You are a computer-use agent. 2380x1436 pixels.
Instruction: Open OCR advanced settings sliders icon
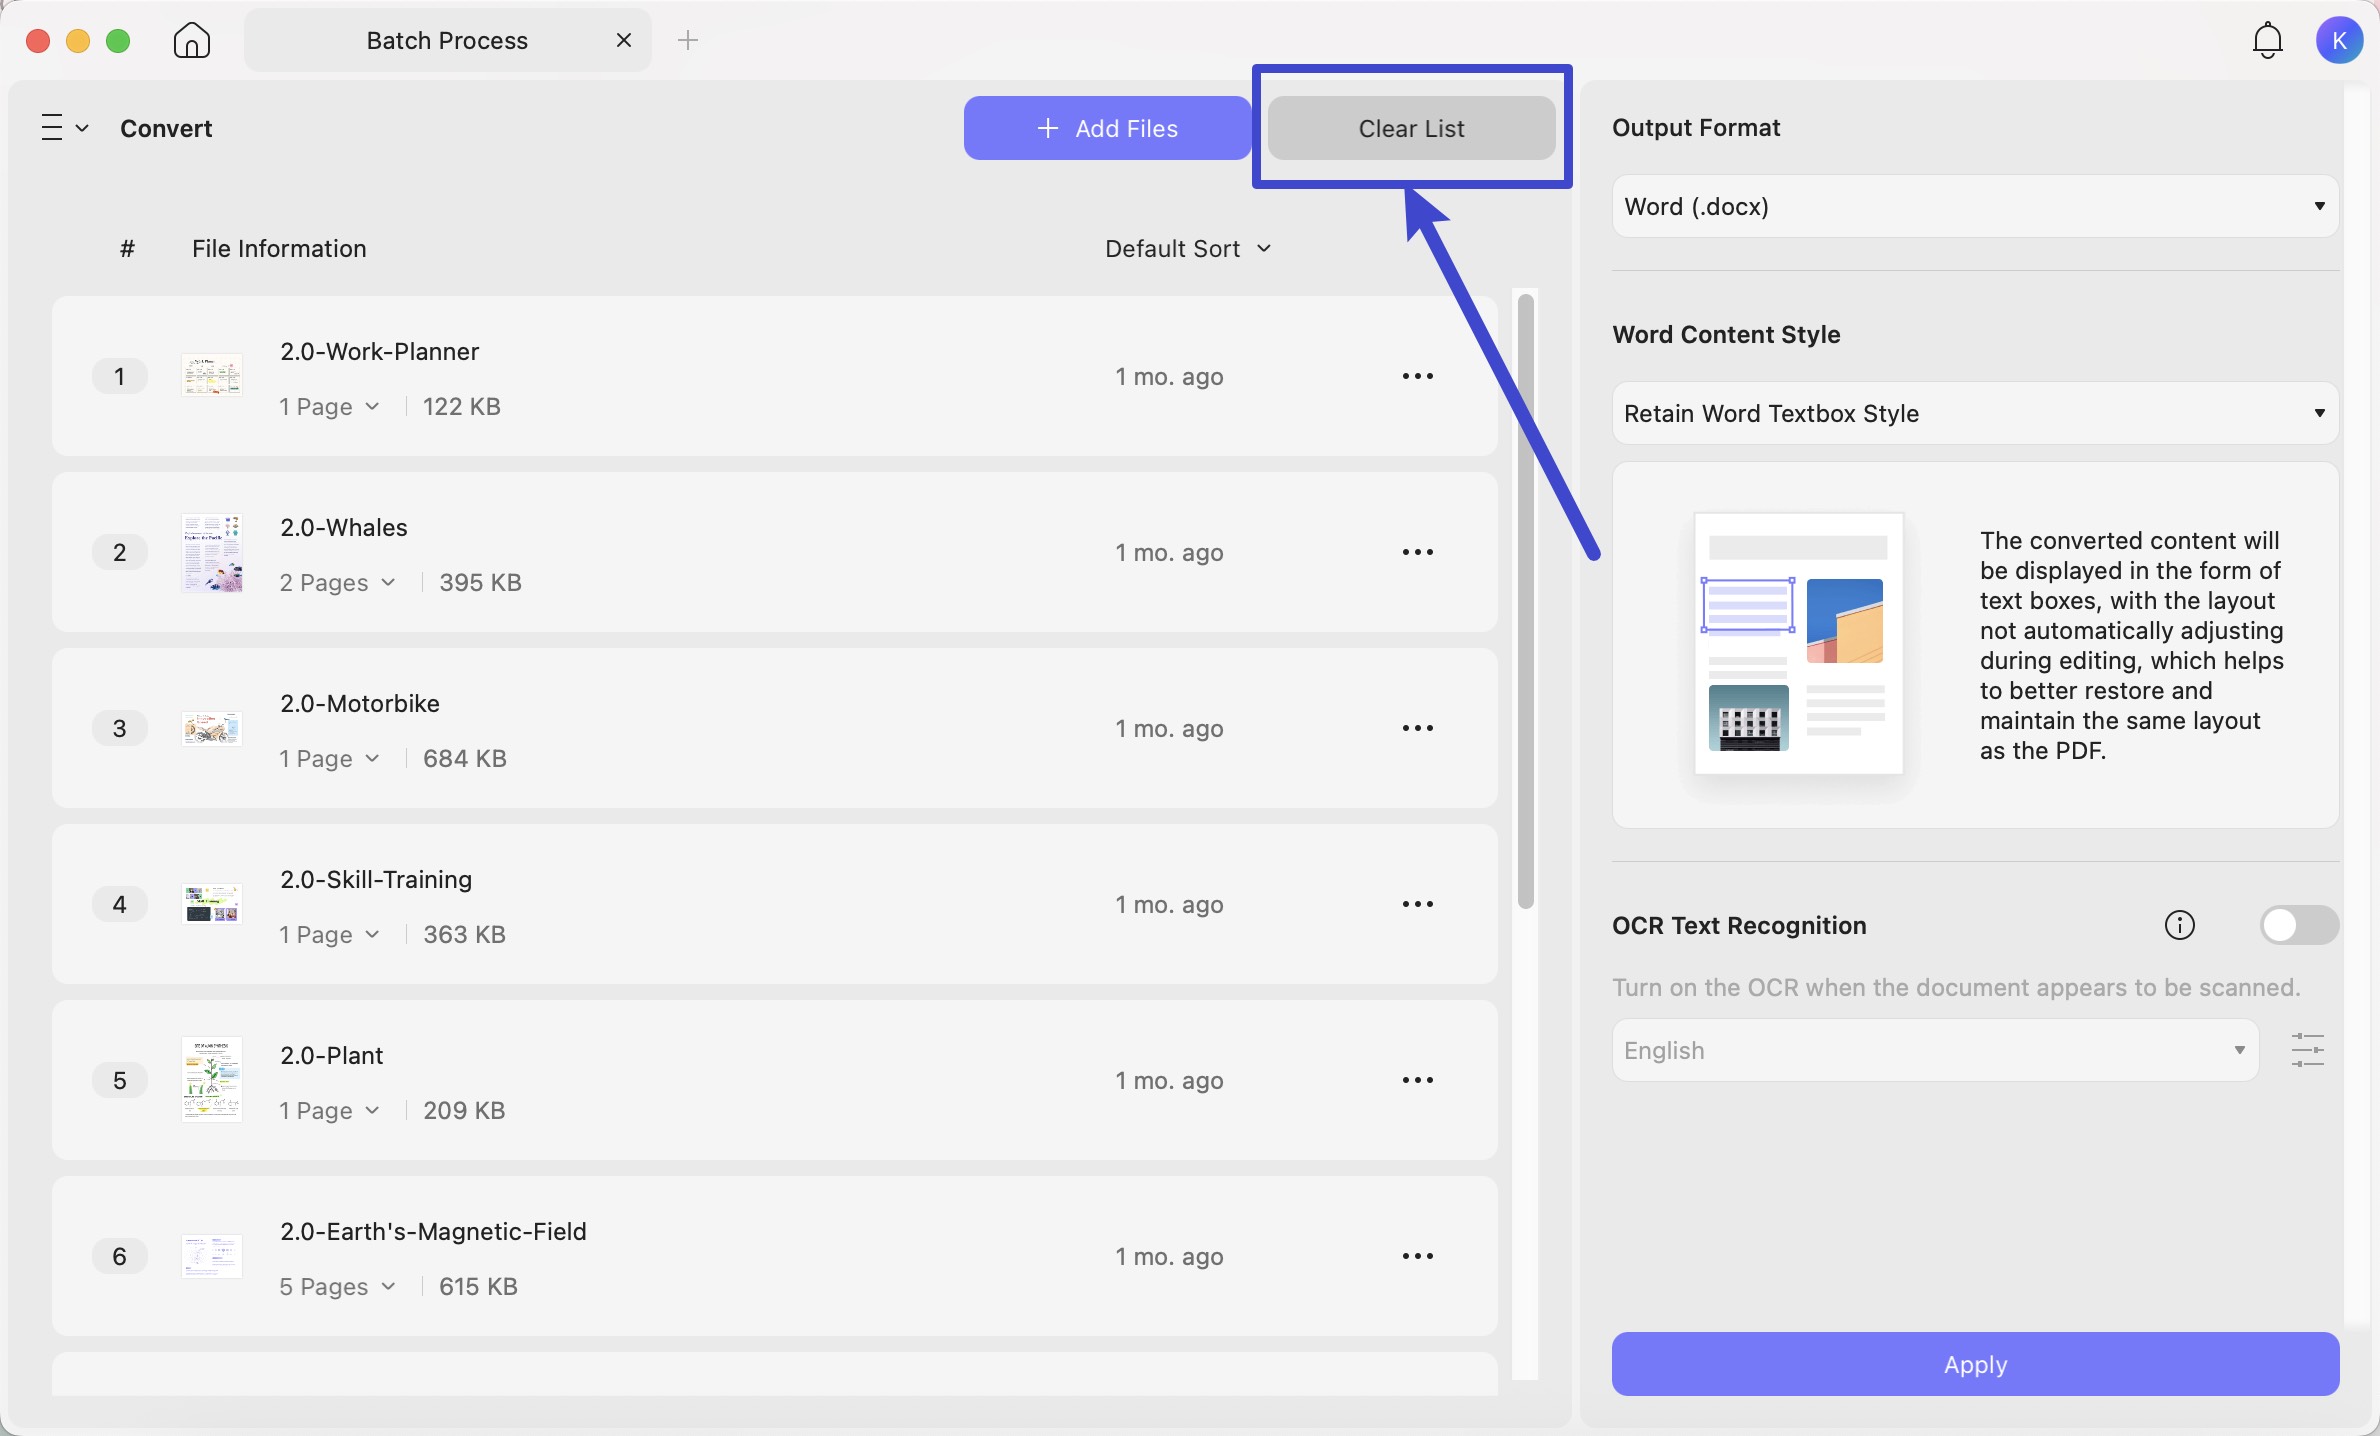[x=2307, y=1050]
